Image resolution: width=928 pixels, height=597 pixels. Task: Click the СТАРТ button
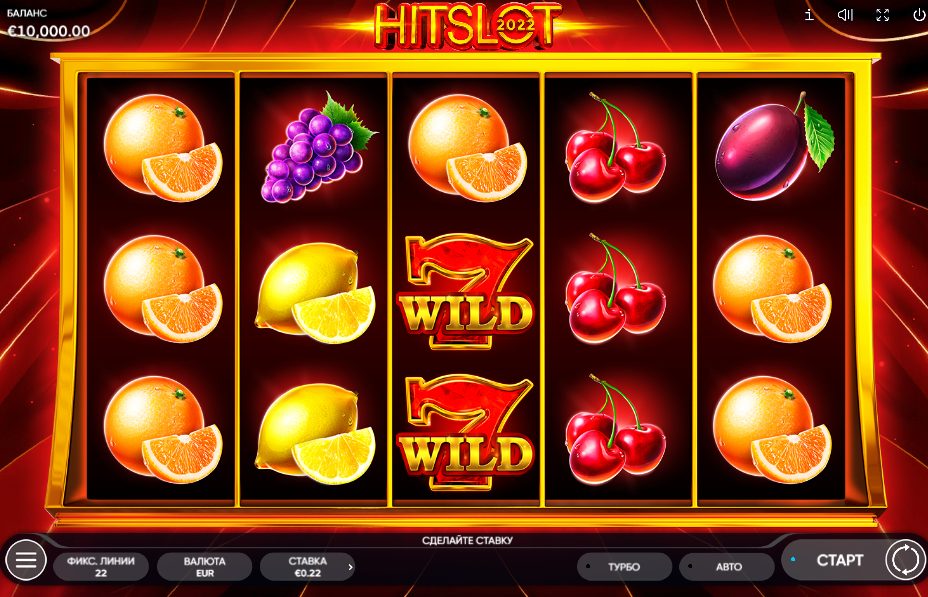coord(839,560)
